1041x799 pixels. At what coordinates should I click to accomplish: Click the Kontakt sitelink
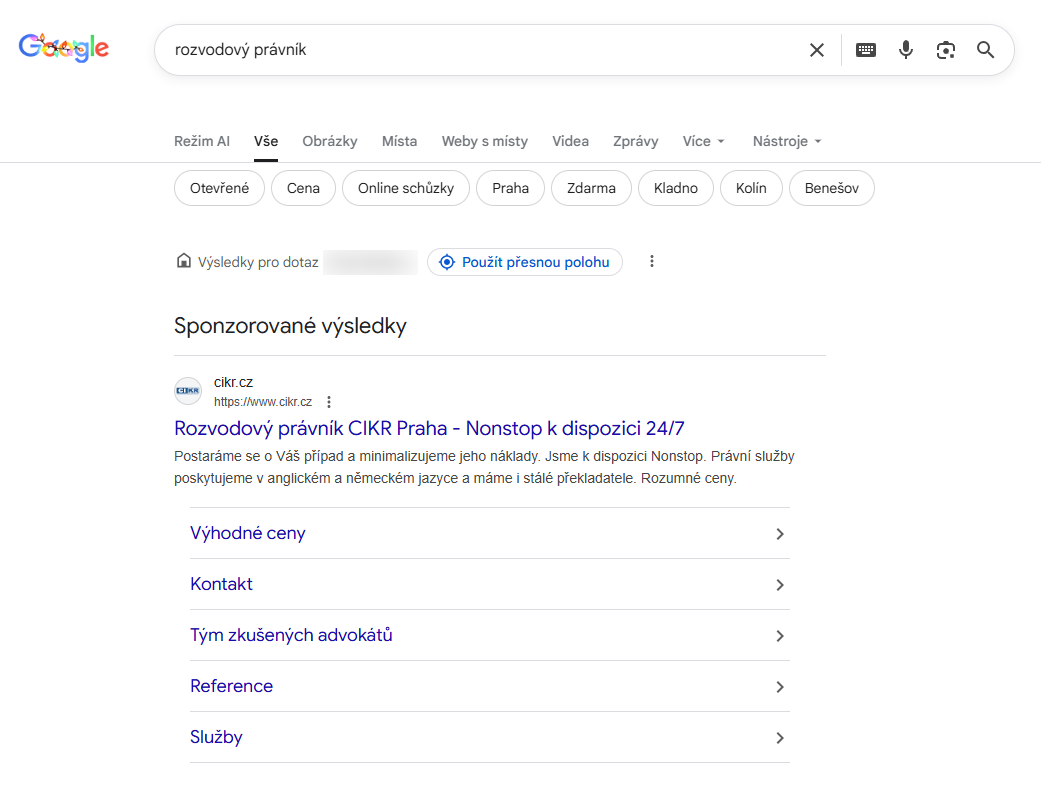coord(219,584)
